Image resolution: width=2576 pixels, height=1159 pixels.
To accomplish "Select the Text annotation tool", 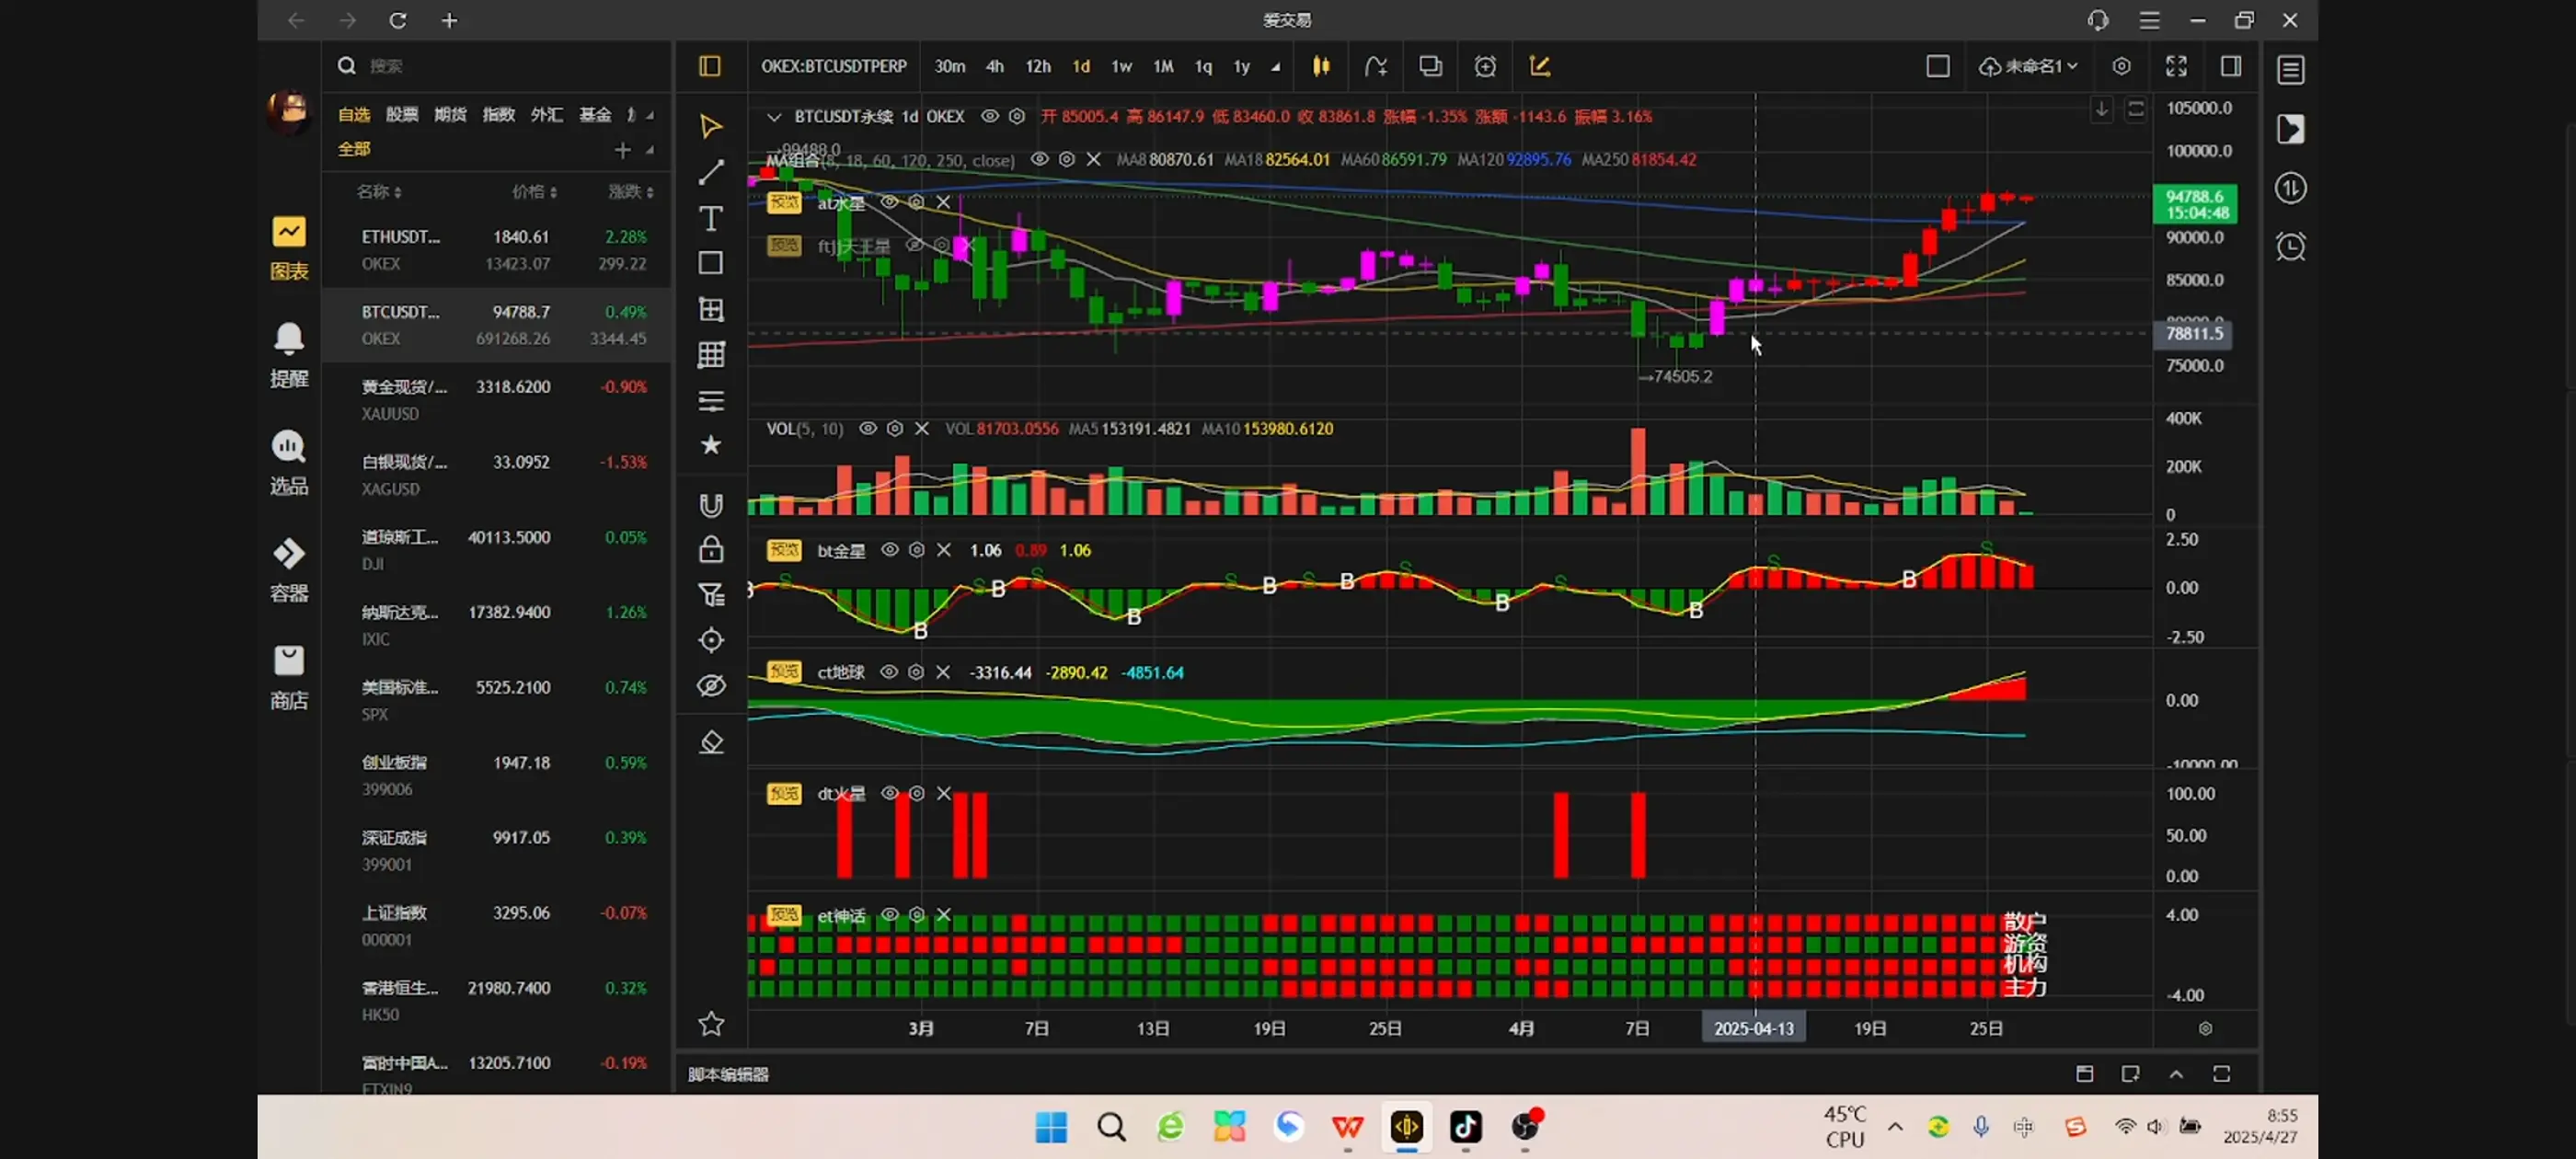I will tap(710, 218).
